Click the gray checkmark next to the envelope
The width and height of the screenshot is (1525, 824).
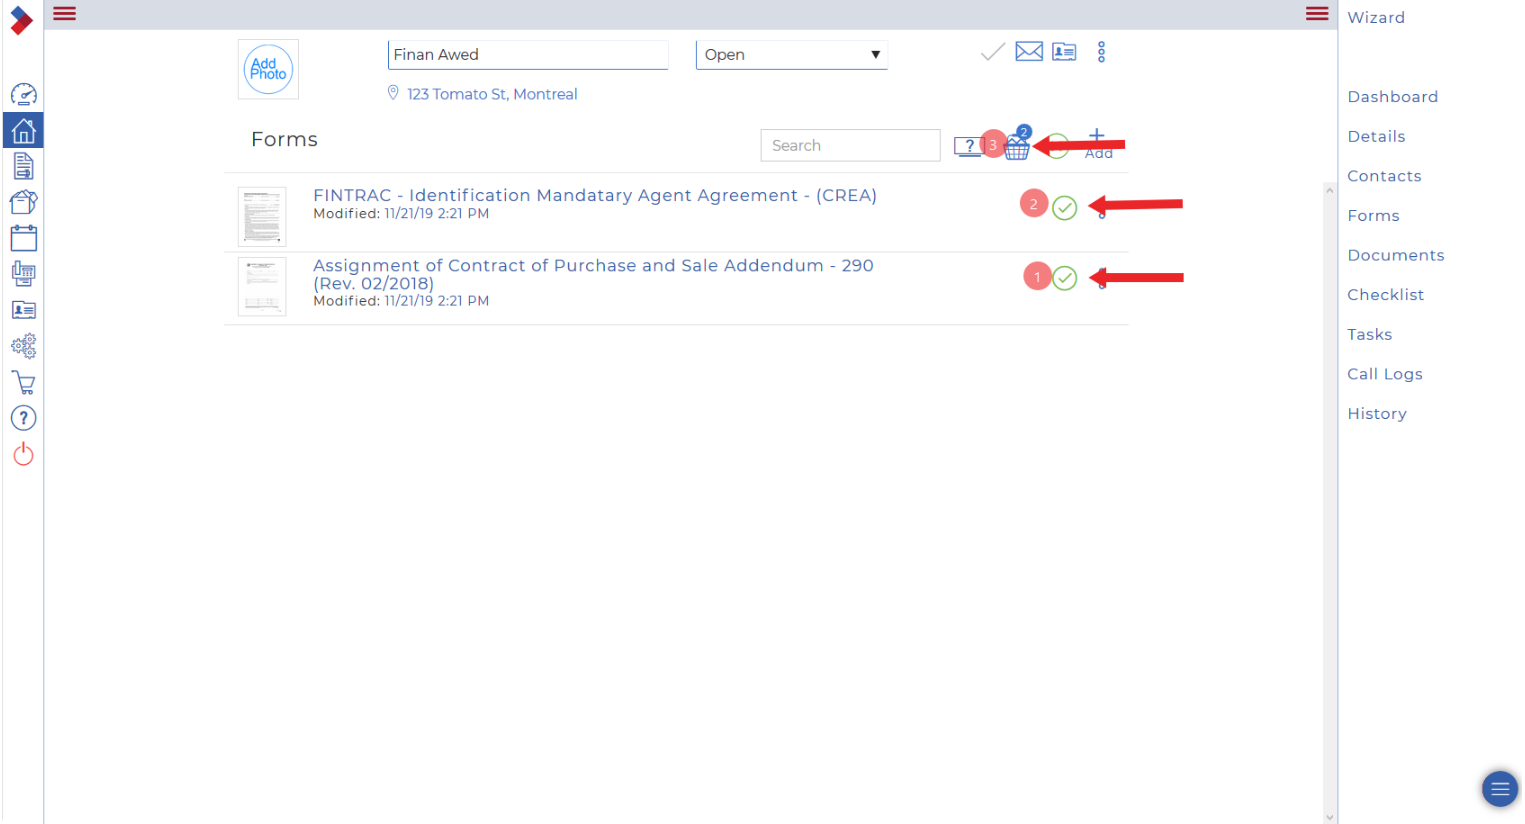[992, 52]
